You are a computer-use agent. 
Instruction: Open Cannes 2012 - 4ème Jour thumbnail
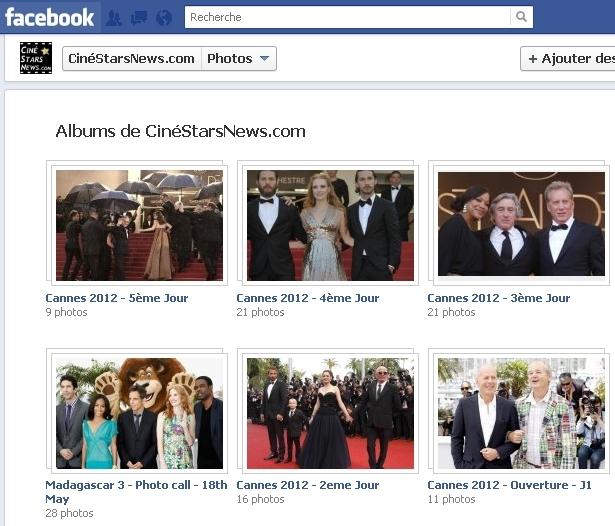[330, 225]
